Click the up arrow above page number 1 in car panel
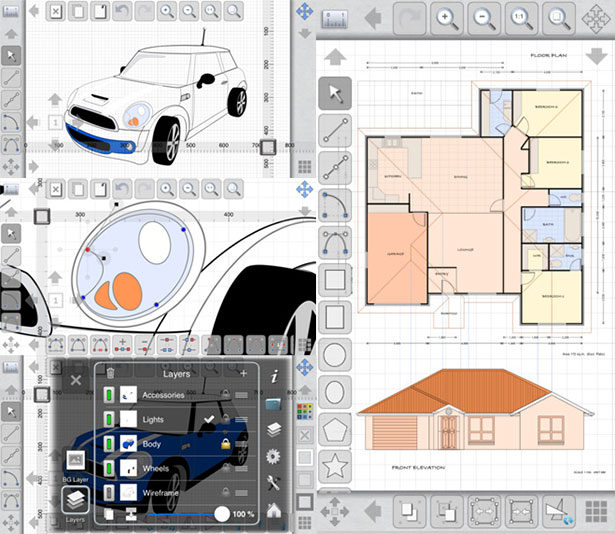Image resolution: width=615 pixels, height=534 pixels. click(55, 99)
